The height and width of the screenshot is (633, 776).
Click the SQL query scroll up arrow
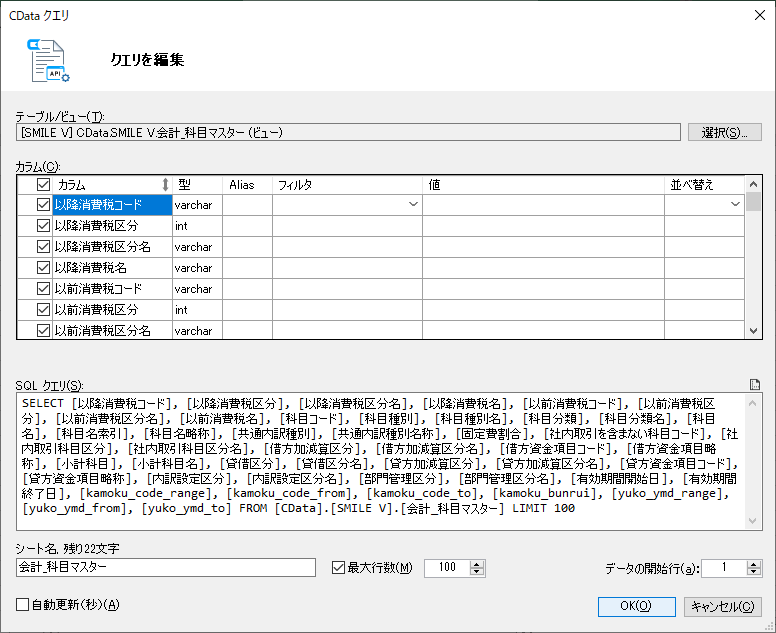pos(753,403)
